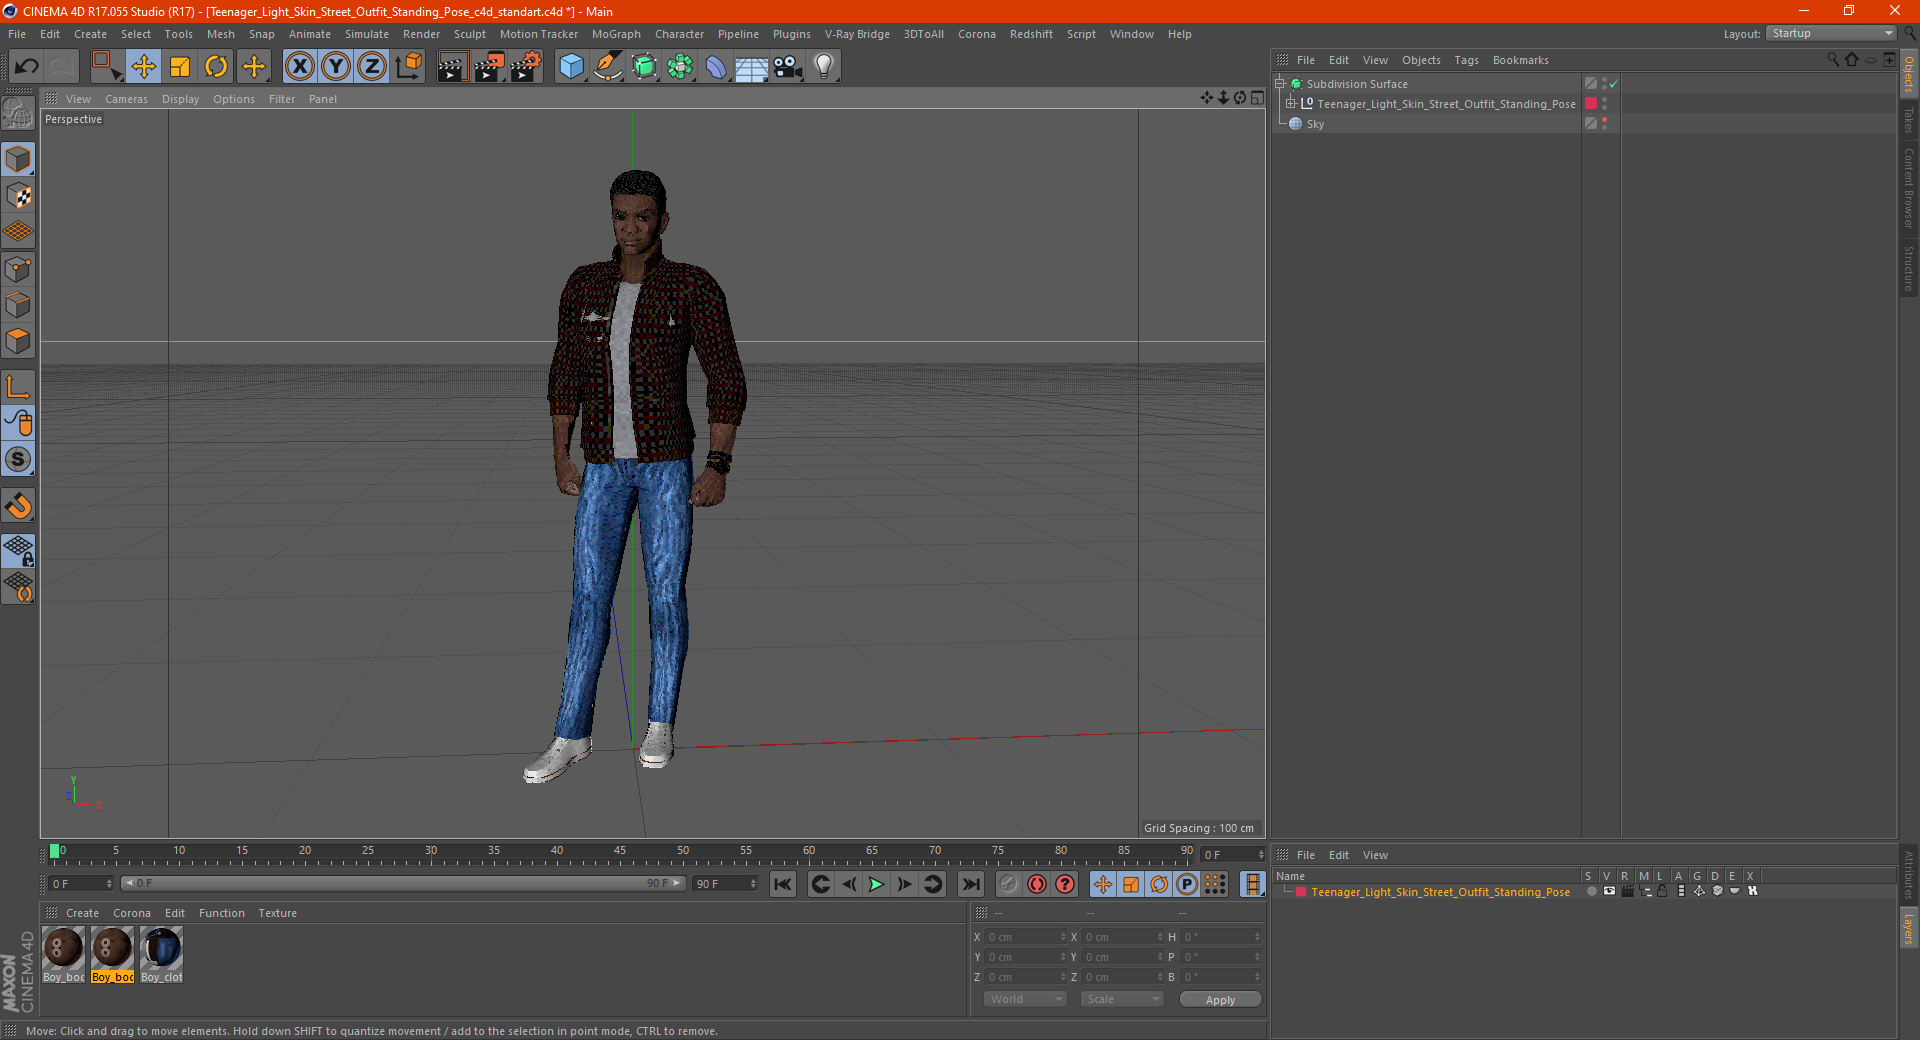Open the Array modeling objects icon
The width and height of the screenshot is (1920, 1040).
coord(680,67)
